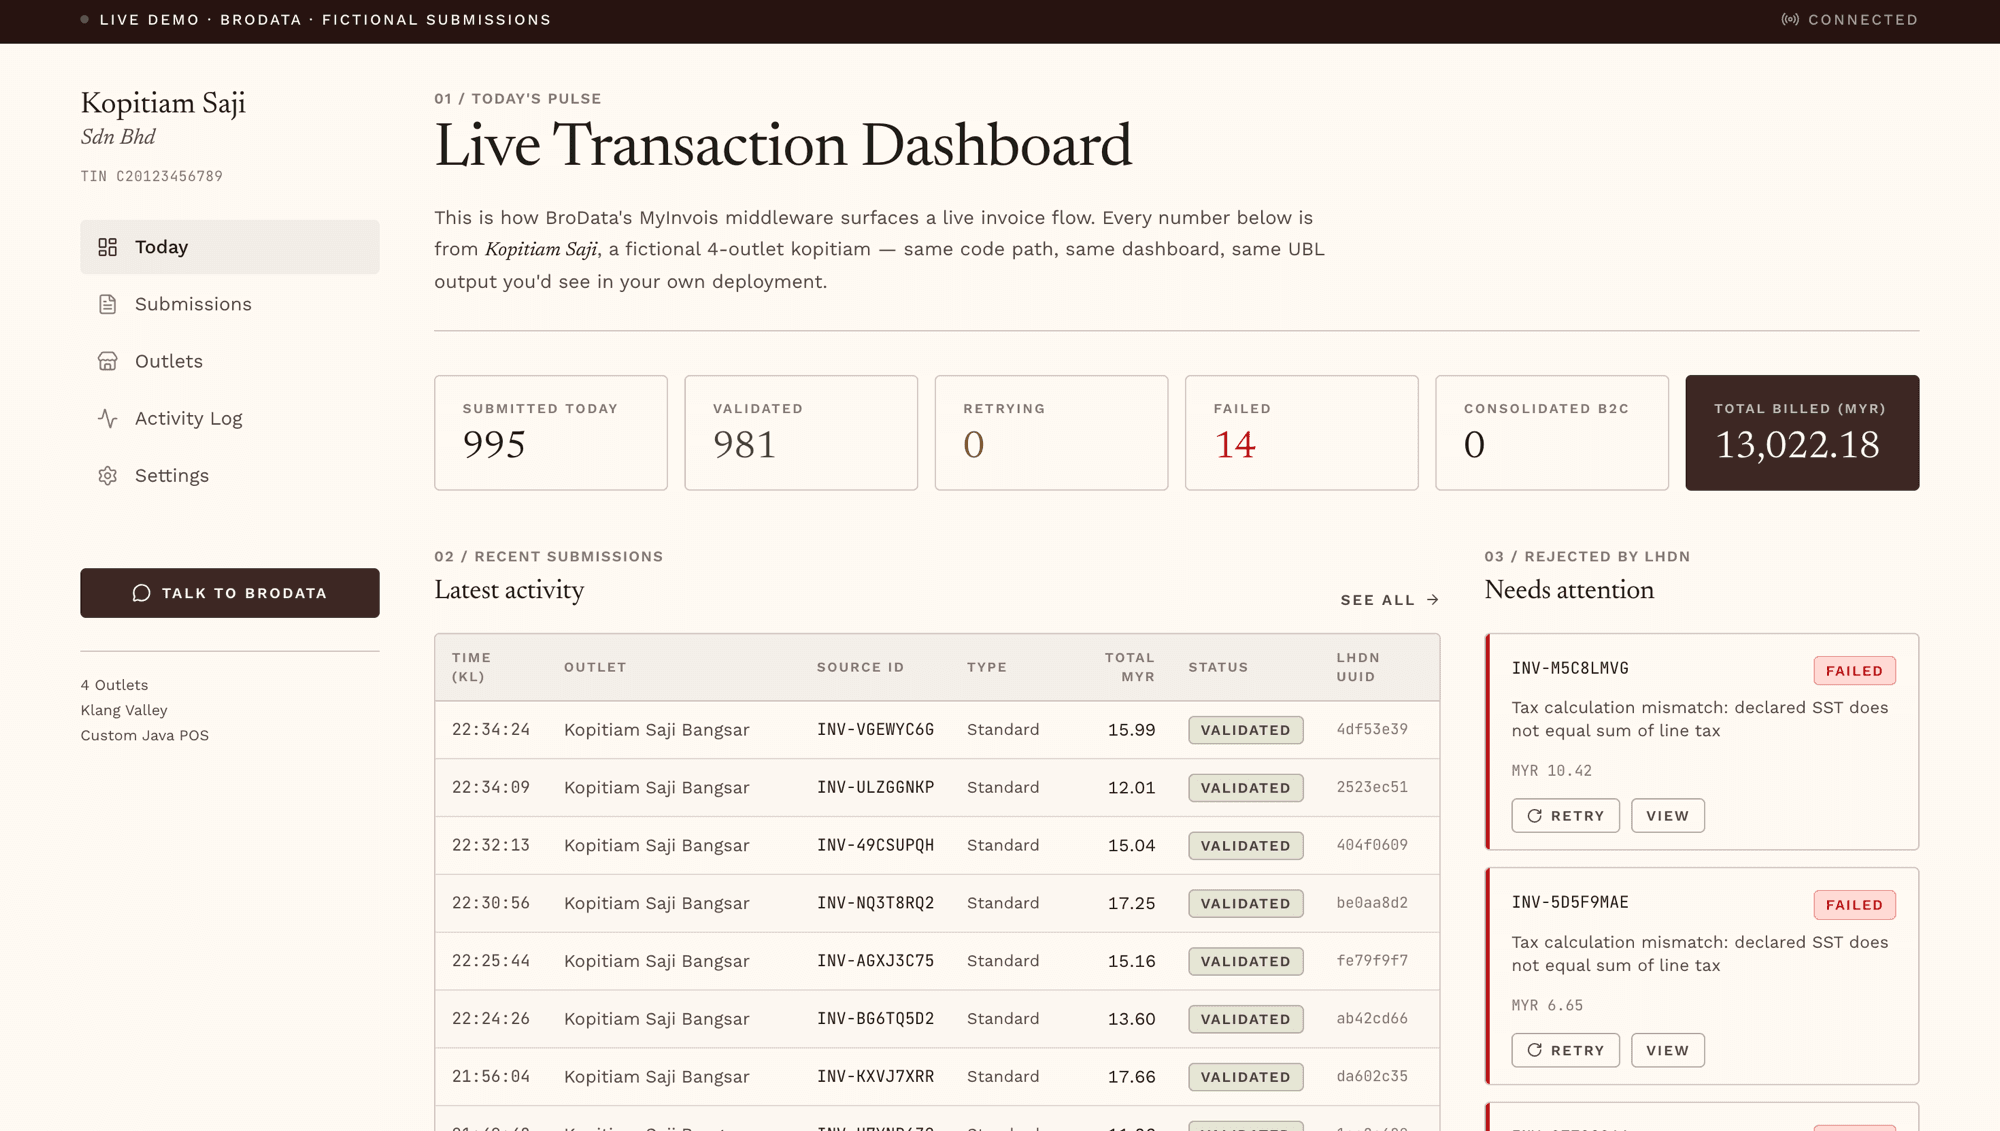The image size is (2000, 1131).
Task: Click the Kopitiam Saji company name
Action: (x=163, y=103)
